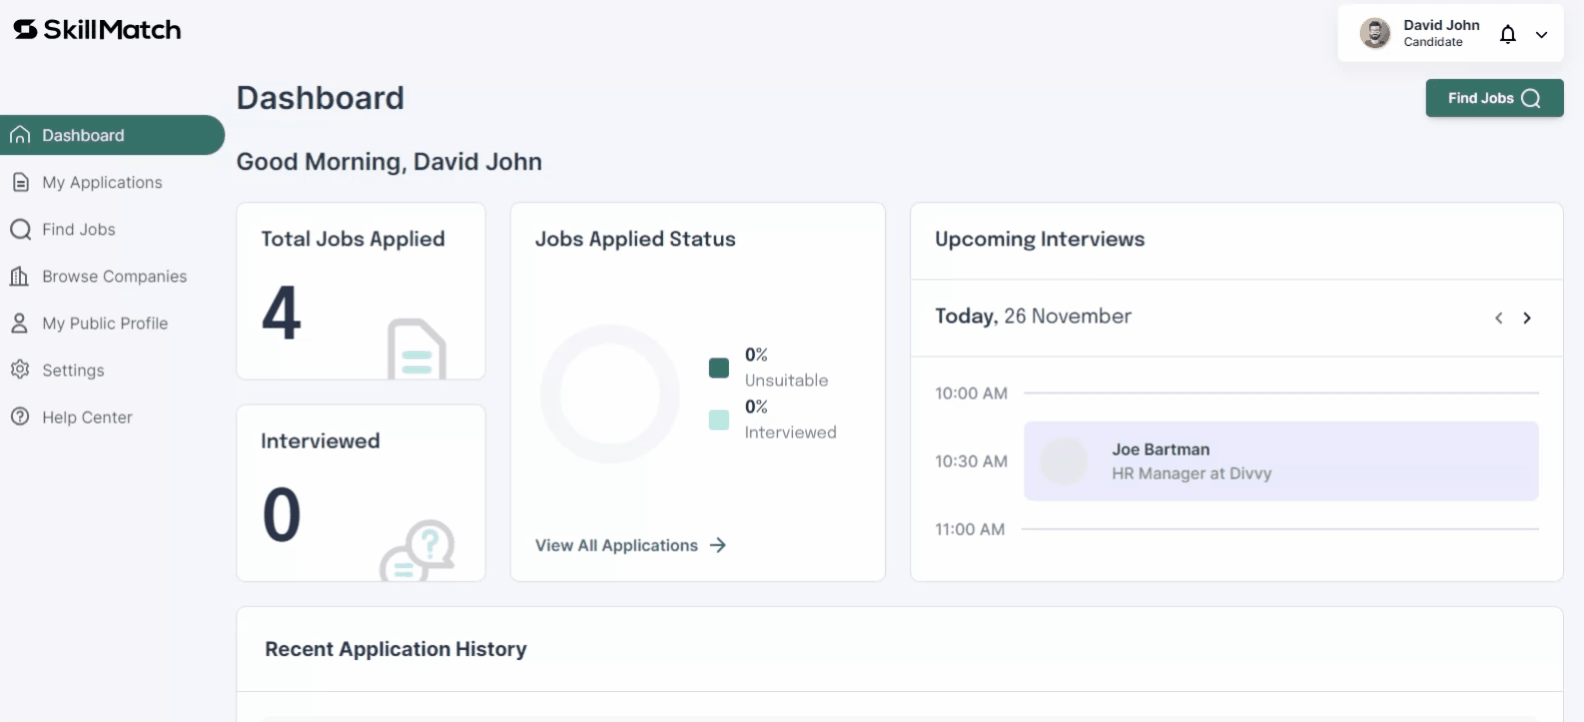
Task: Select the sidebar Find Jobs entry
Action: click(x=79, y=229)
